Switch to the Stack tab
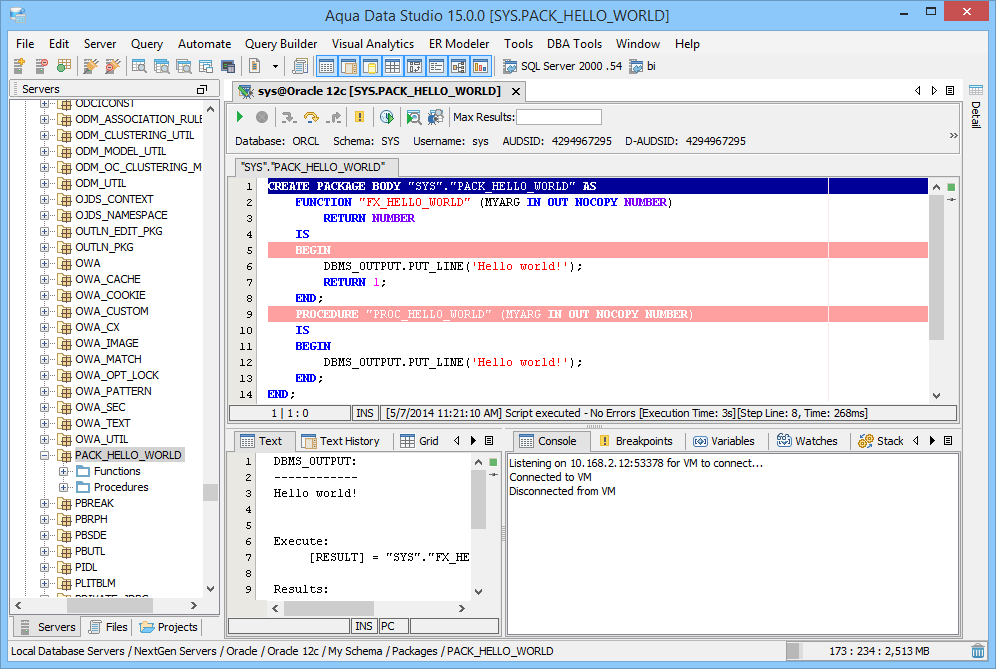This screenshot has height=669, width=996. (x=880, y=441)
